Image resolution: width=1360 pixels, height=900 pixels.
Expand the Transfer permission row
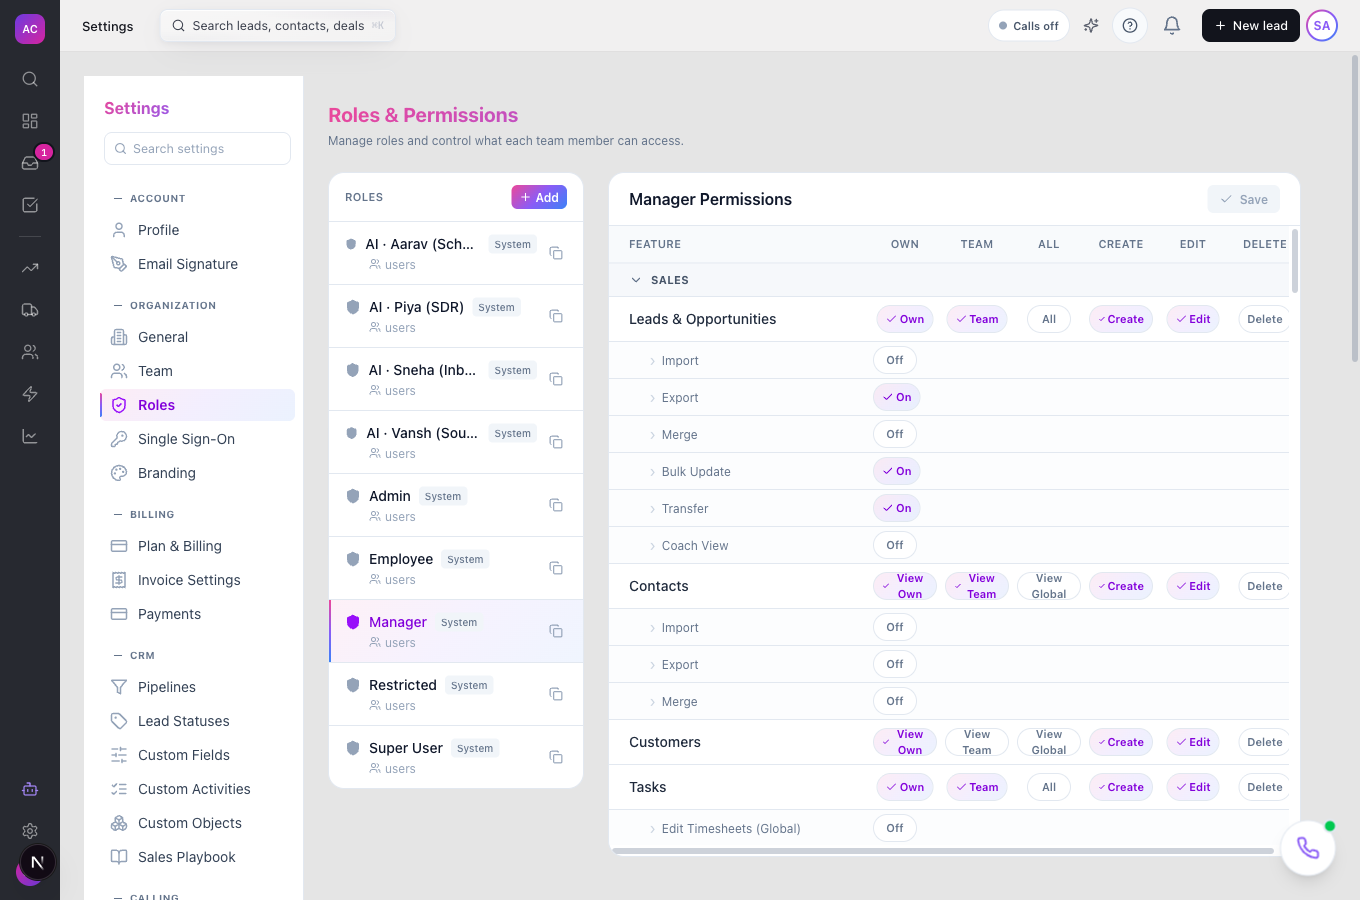click(653, 509)
